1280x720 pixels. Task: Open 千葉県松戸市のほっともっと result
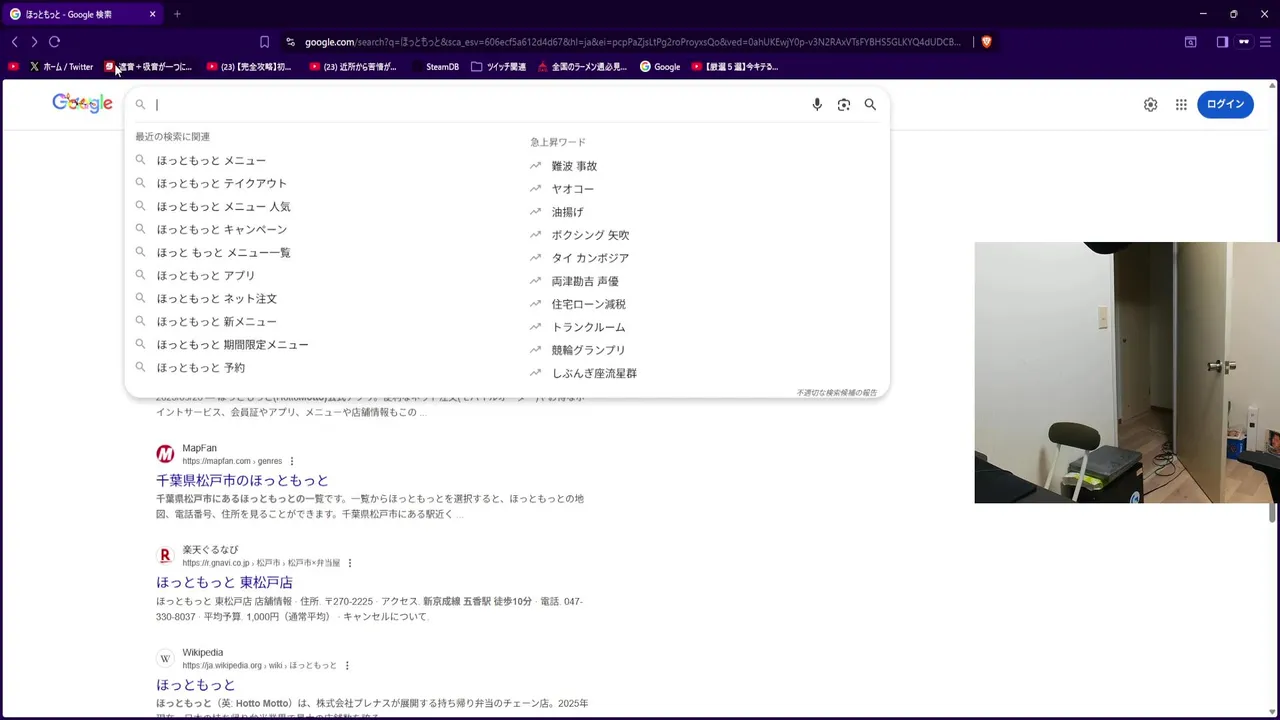click(242, 480)
